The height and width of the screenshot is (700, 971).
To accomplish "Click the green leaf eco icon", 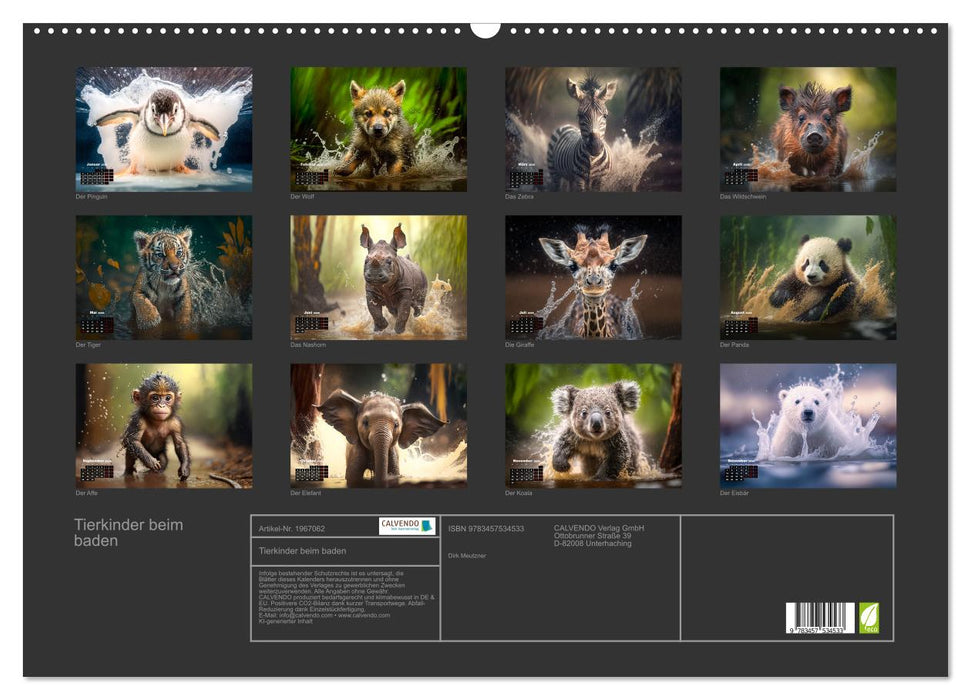I will 869,617.
